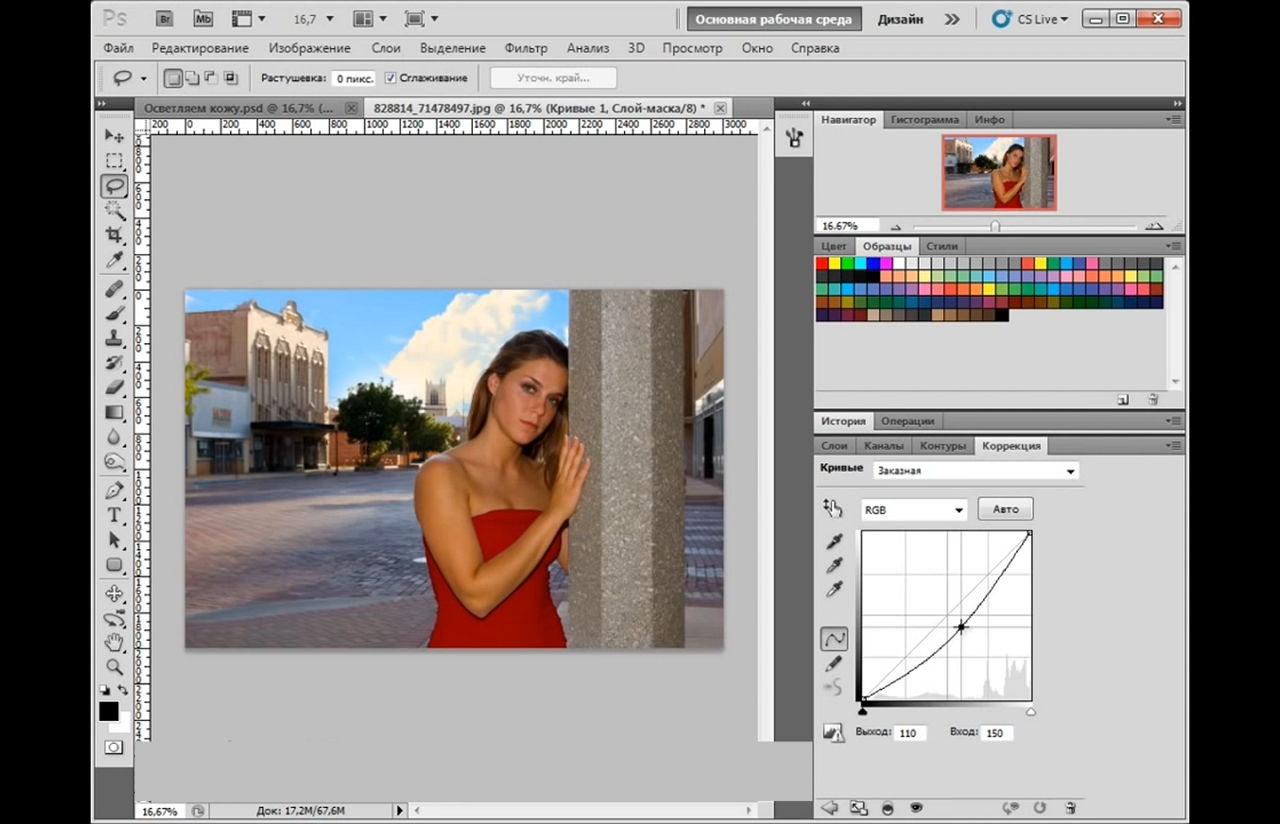Select the Path Selection tool
Image resolution: width=1280 pixels, height=824 pixels.
tap(114, 540)
